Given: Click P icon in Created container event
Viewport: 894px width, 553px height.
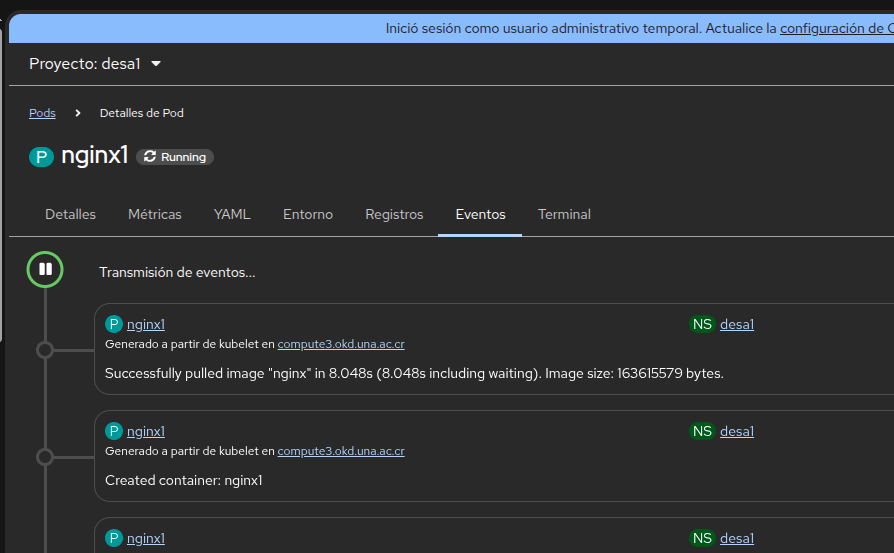Looking at the screenshot, I should coord(114,431).
